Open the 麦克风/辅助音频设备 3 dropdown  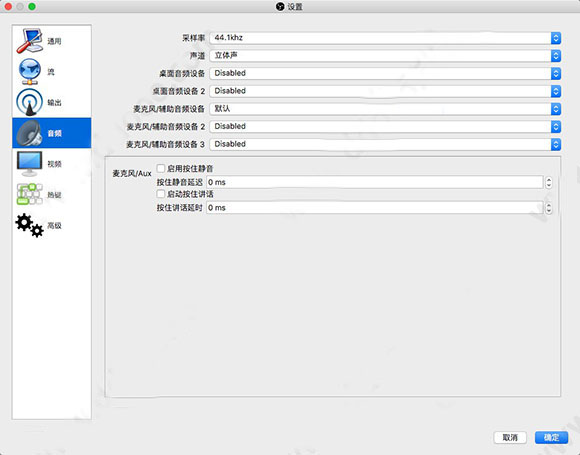[385, 144]
